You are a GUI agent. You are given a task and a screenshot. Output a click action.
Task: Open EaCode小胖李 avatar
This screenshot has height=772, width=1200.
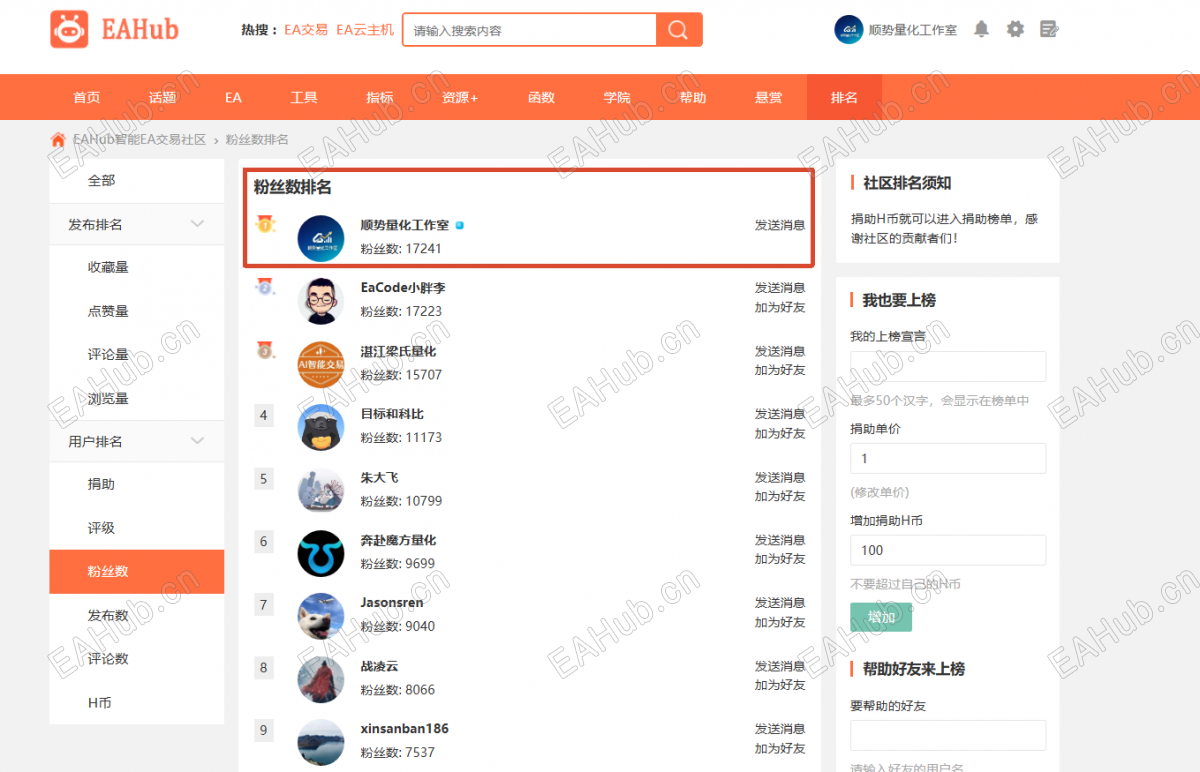tap(321, 301)
